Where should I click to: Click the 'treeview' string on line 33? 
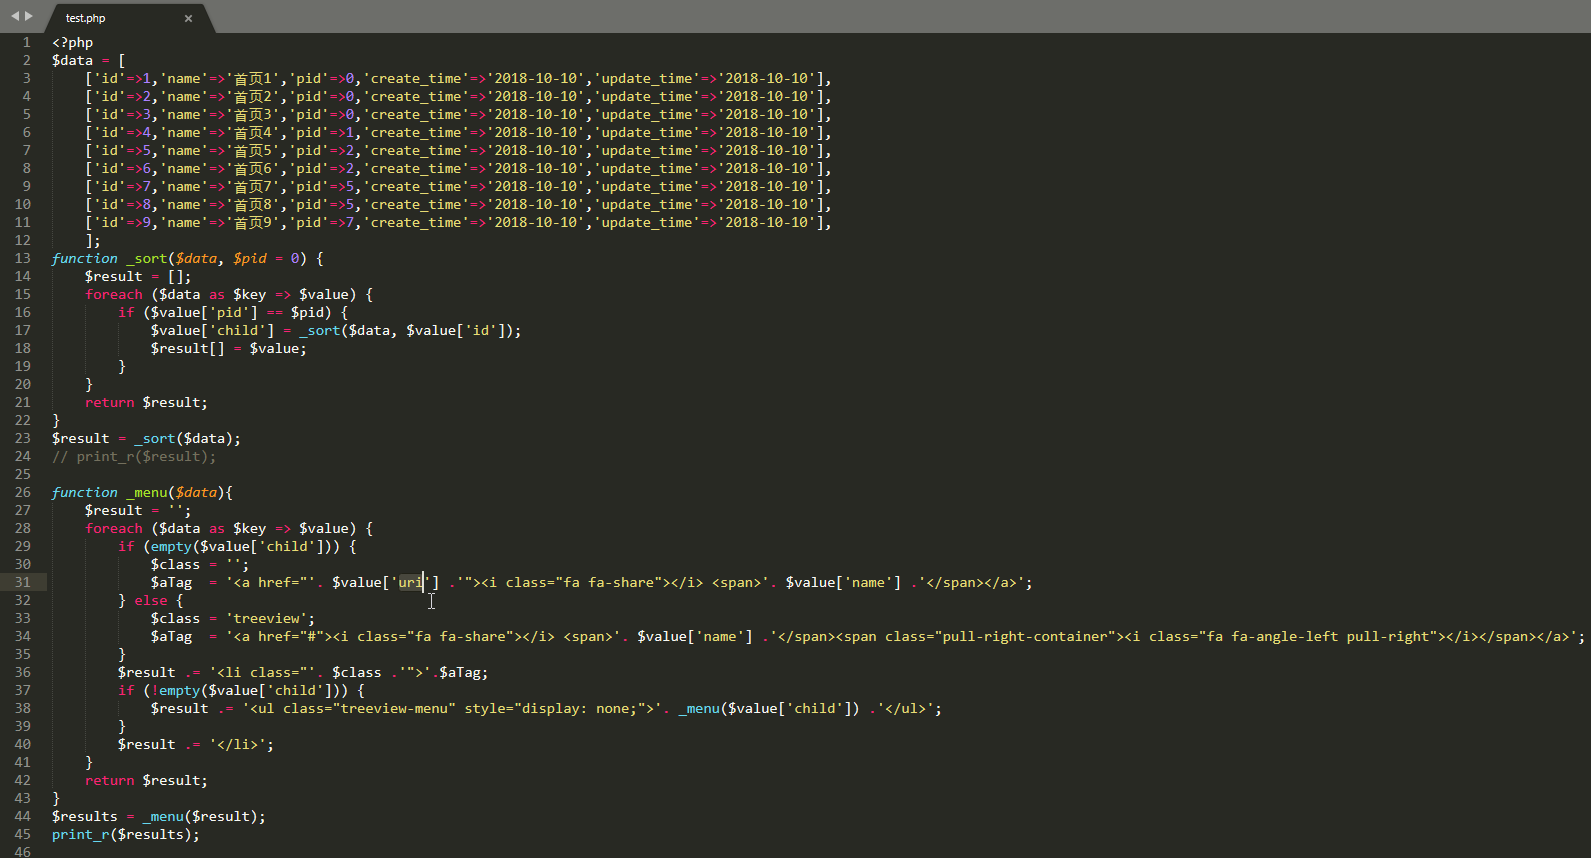(x=270, y=618)
